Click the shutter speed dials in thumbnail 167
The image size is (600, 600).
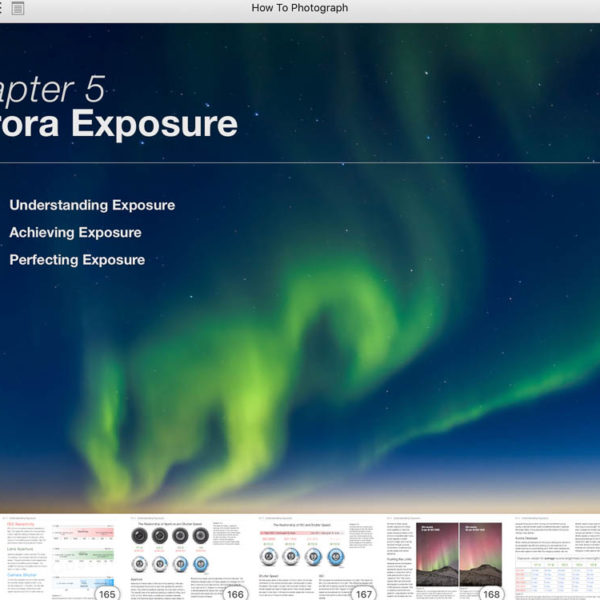point(302,556)
